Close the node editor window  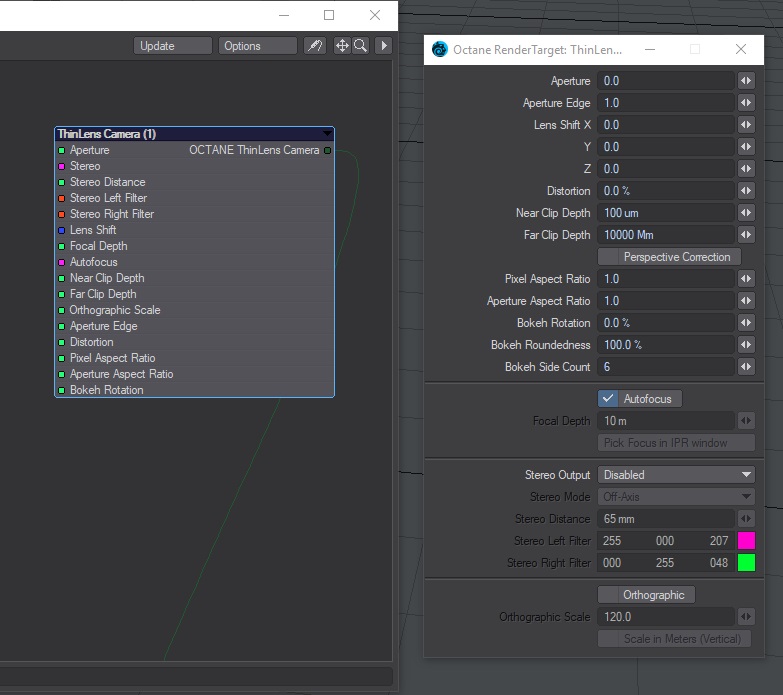click(375, 15)
